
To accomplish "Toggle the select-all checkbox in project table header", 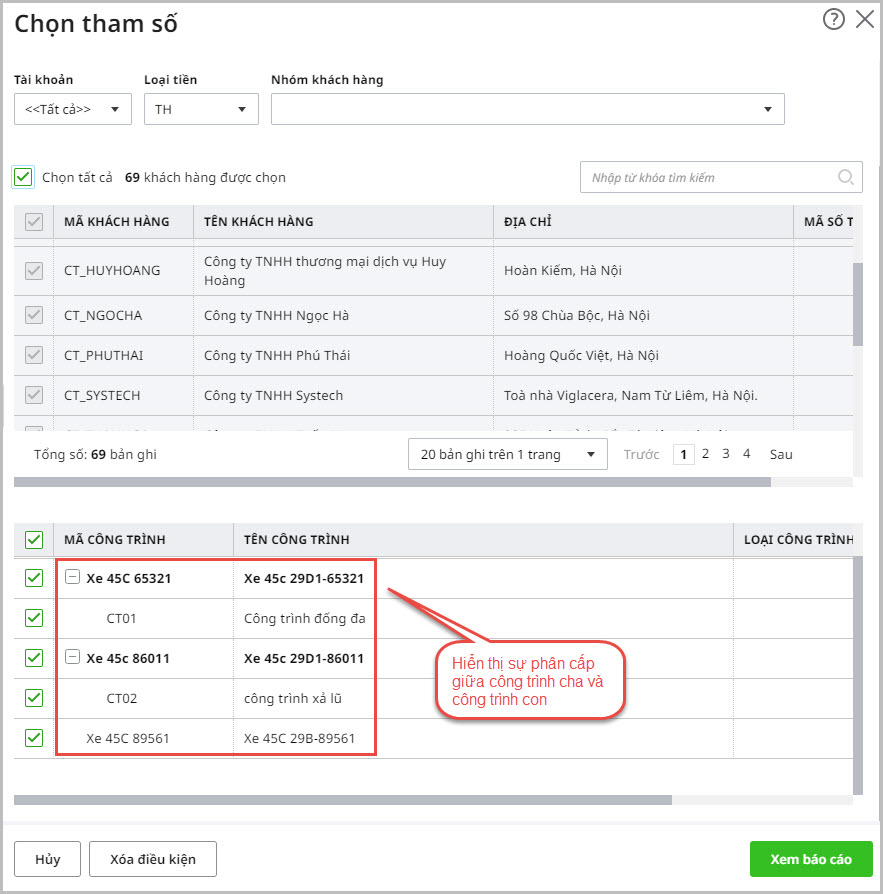I will [x=34, y=540].
